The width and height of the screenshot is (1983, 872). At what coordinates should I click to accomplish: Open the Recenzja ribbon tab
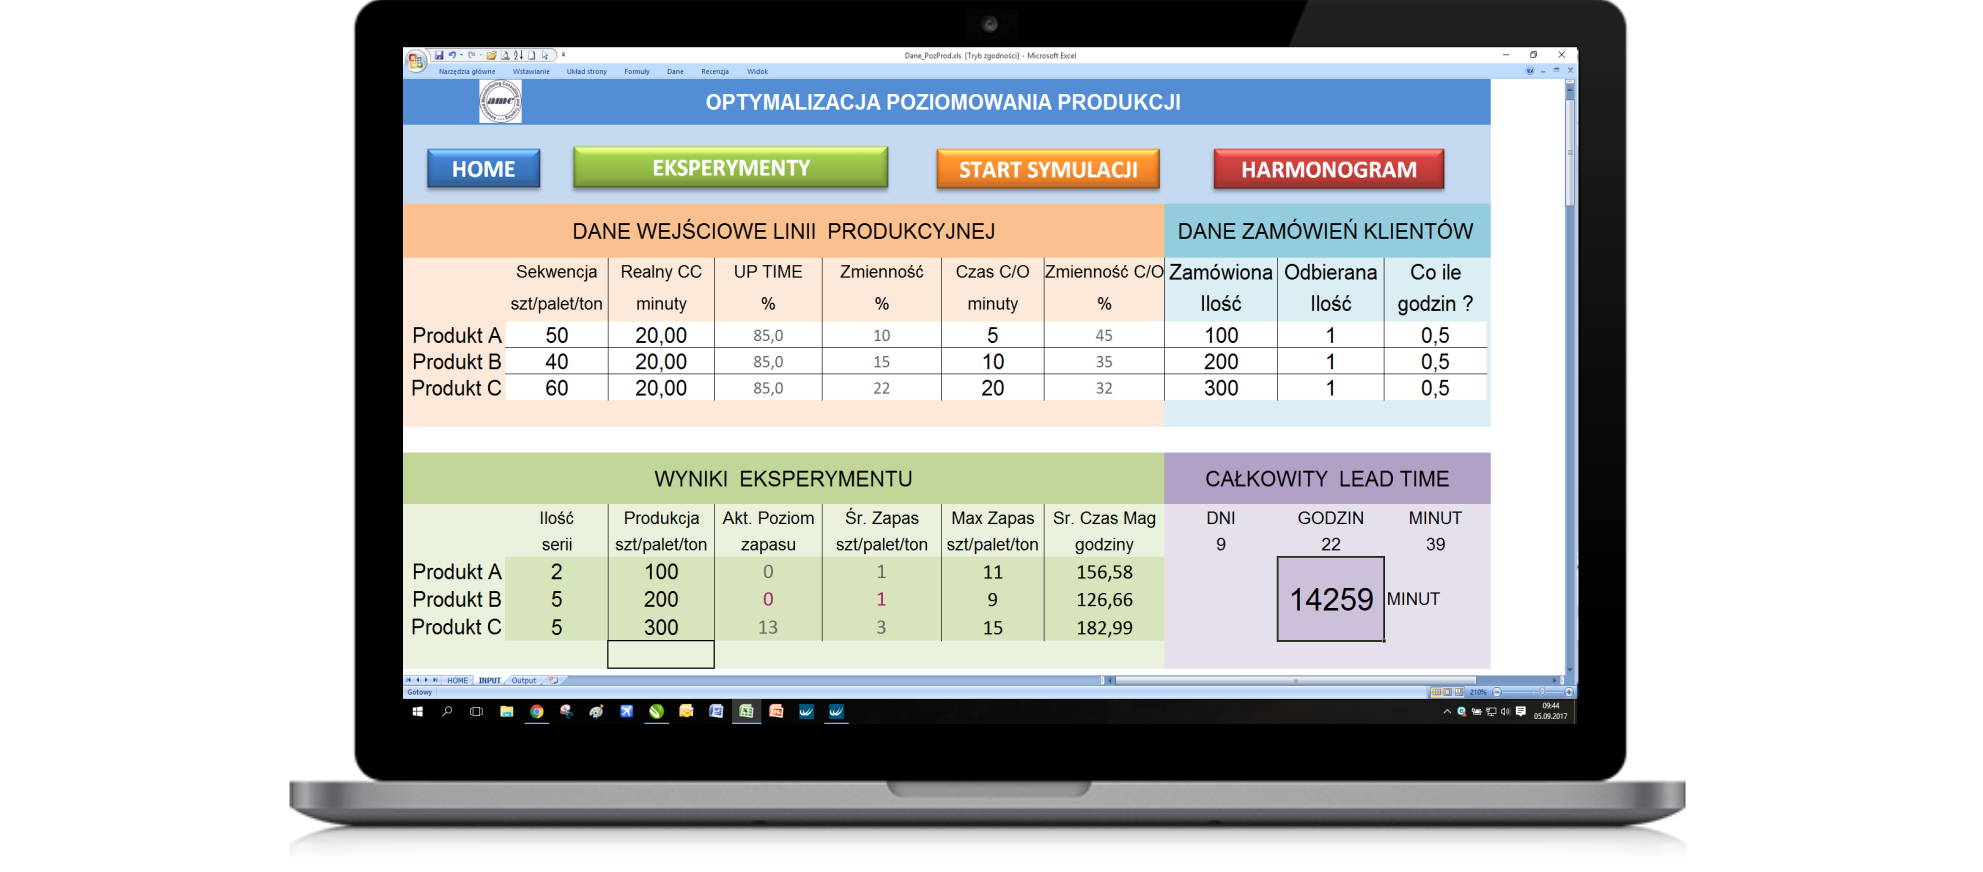715,71
